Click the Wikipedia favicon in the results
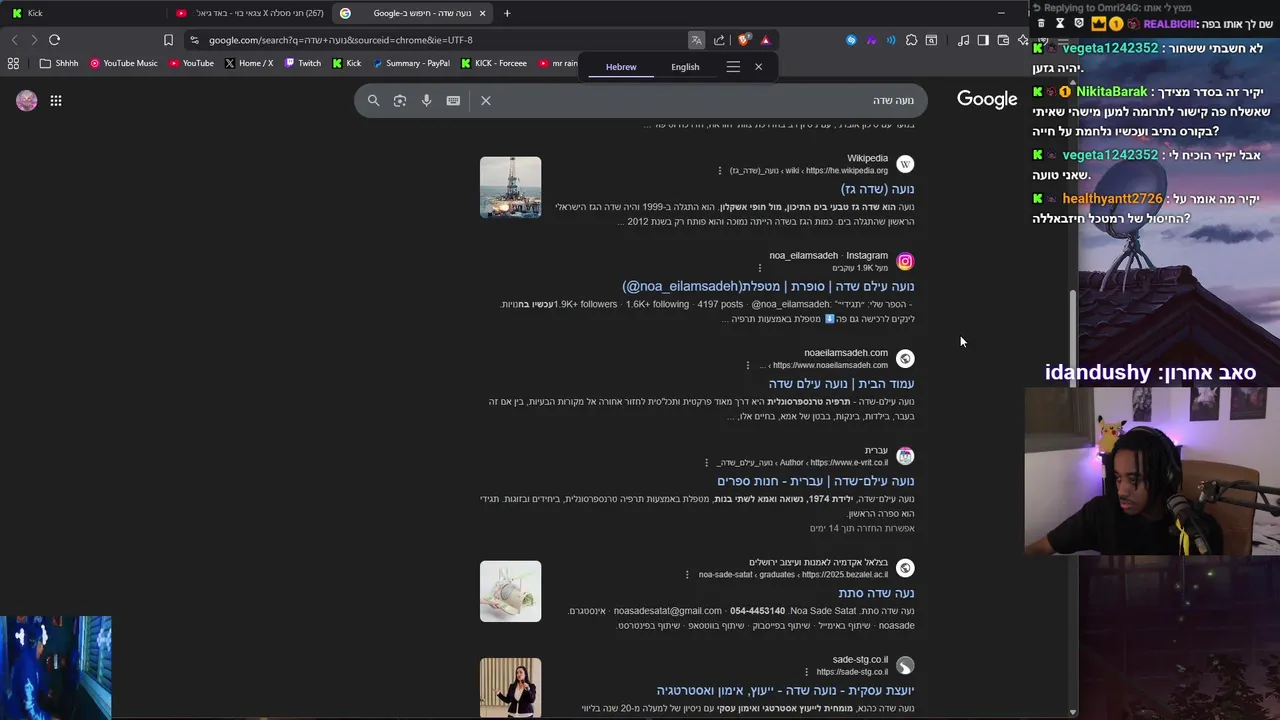 pyautogui.click(x=905, y=164)
